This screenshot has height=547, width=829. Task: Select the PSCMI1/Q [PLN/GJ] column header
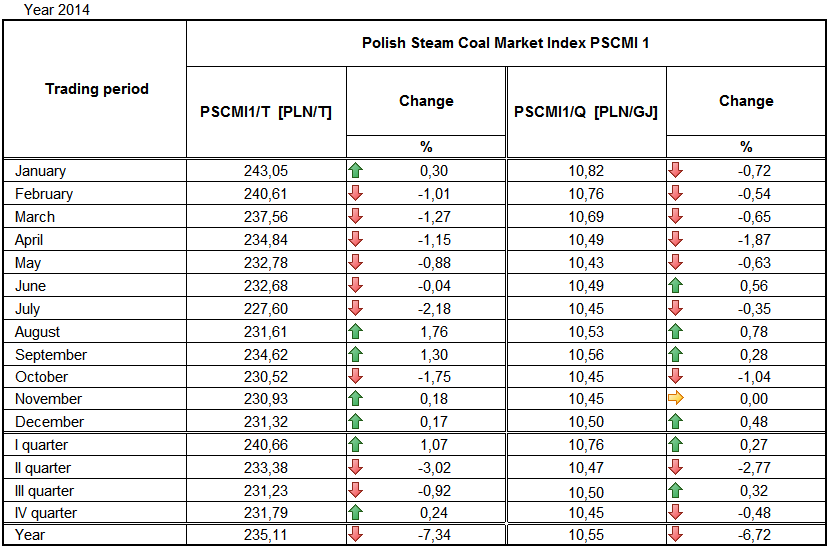click(x=586, y=112)
